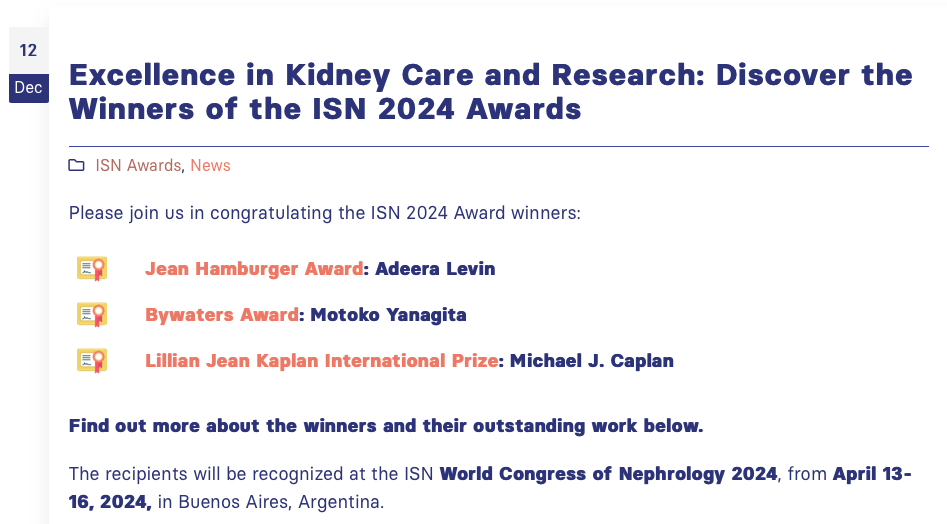Click the Dec month date badge
Viewport: 947px width, 524px height.
pos(28,88)
